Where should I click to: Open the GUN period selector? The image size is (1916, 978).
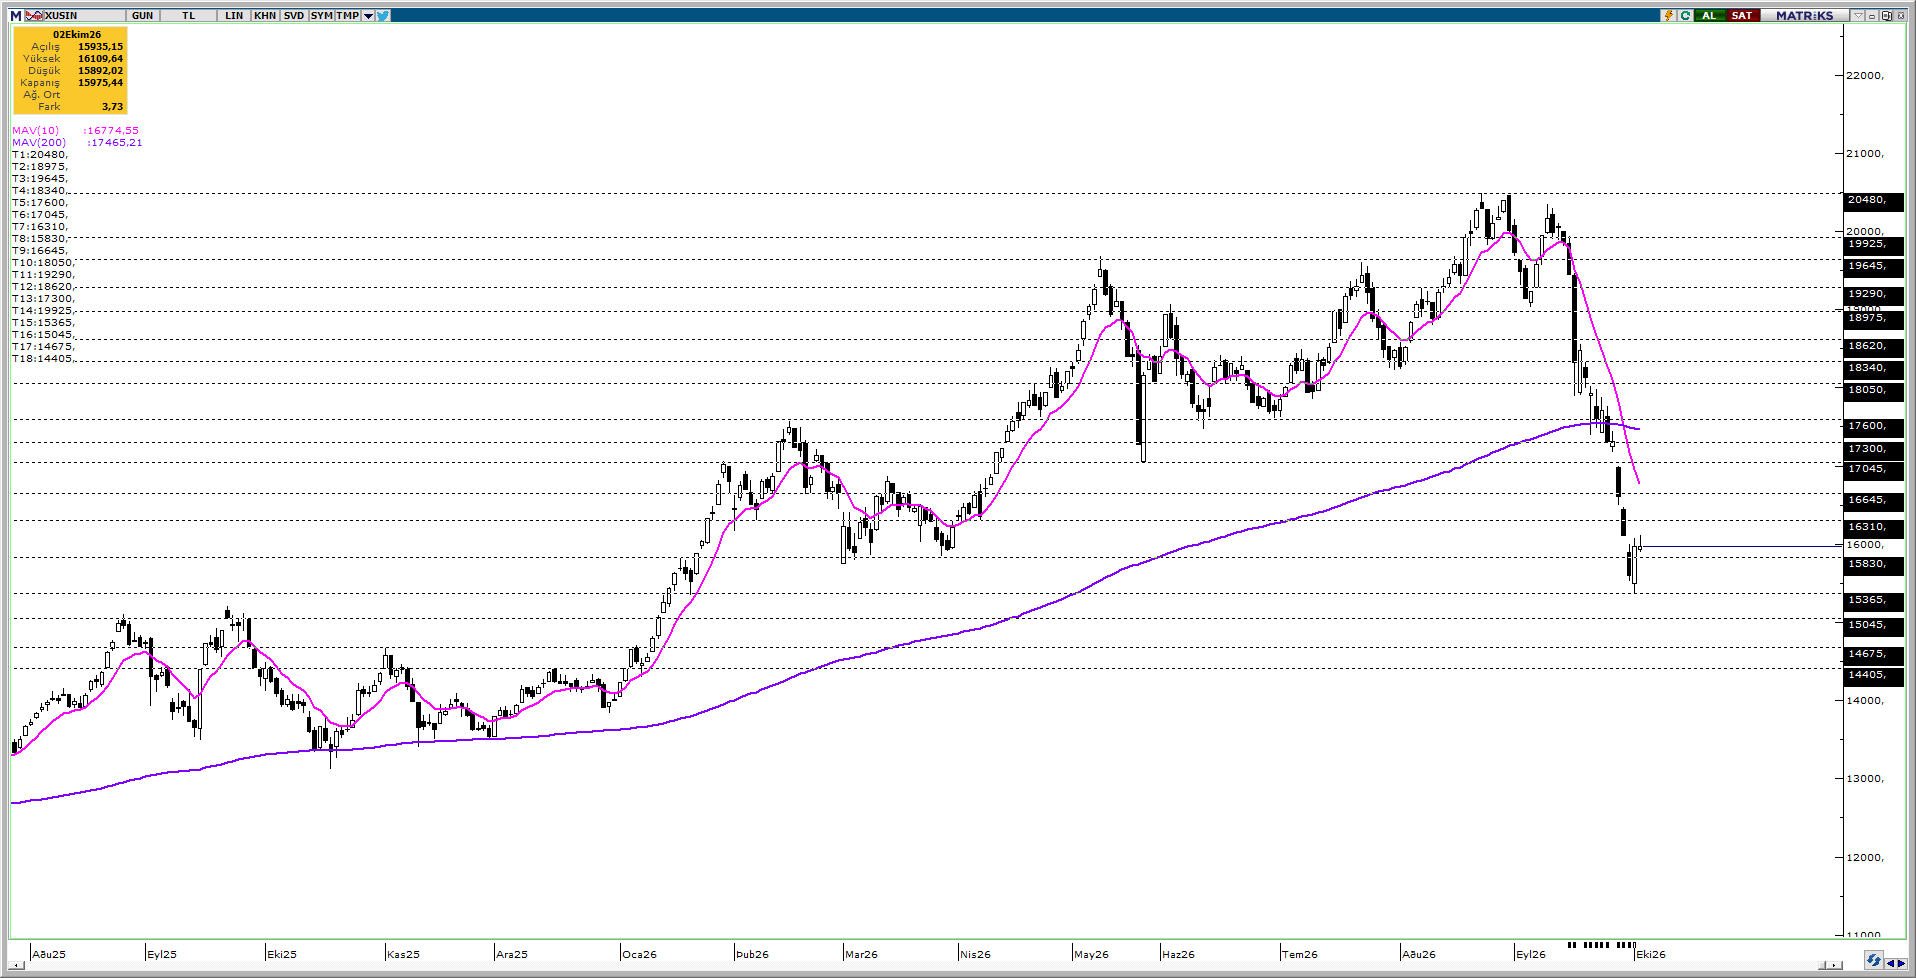tap(143, 16)
